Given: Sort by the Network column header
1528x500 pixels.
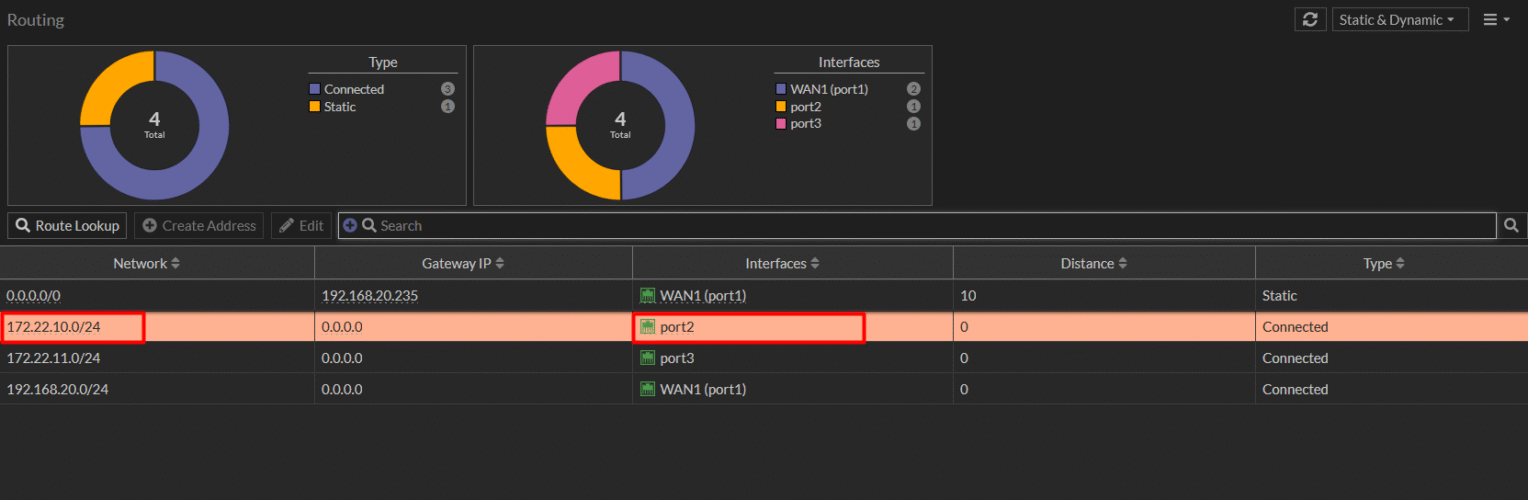Looking at the screenshot, I should coord(146,264).
